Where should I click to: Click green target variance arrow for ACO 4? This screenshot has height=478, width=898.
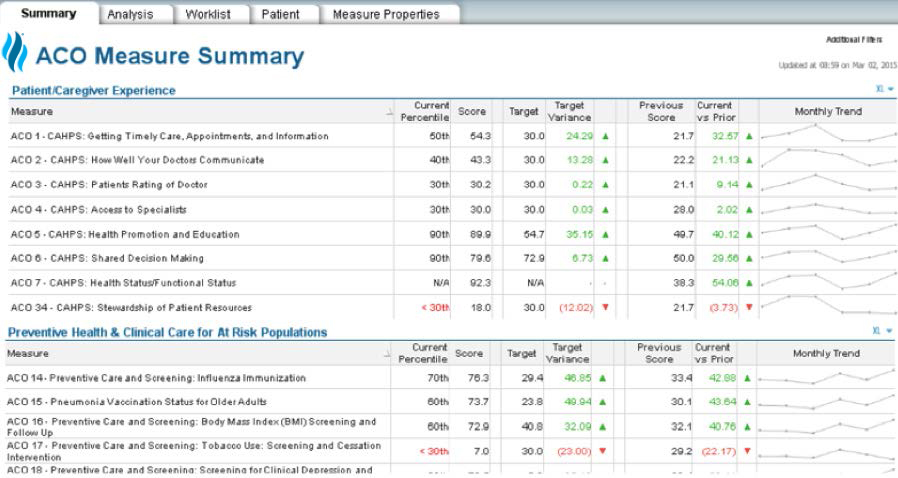tap(605, 210)
